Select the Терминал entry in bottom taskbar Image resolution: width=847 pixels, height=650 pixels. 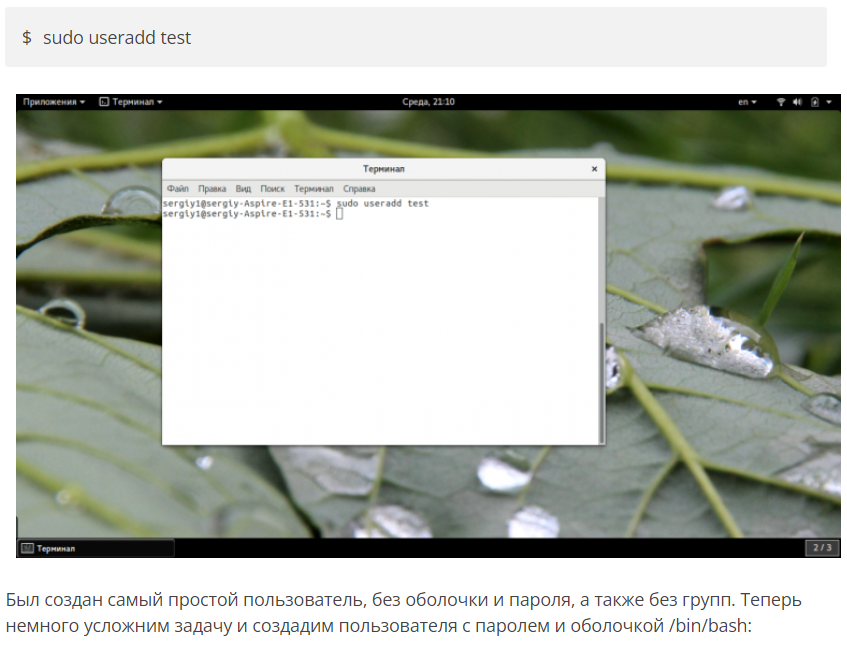(x=96, y=548)
